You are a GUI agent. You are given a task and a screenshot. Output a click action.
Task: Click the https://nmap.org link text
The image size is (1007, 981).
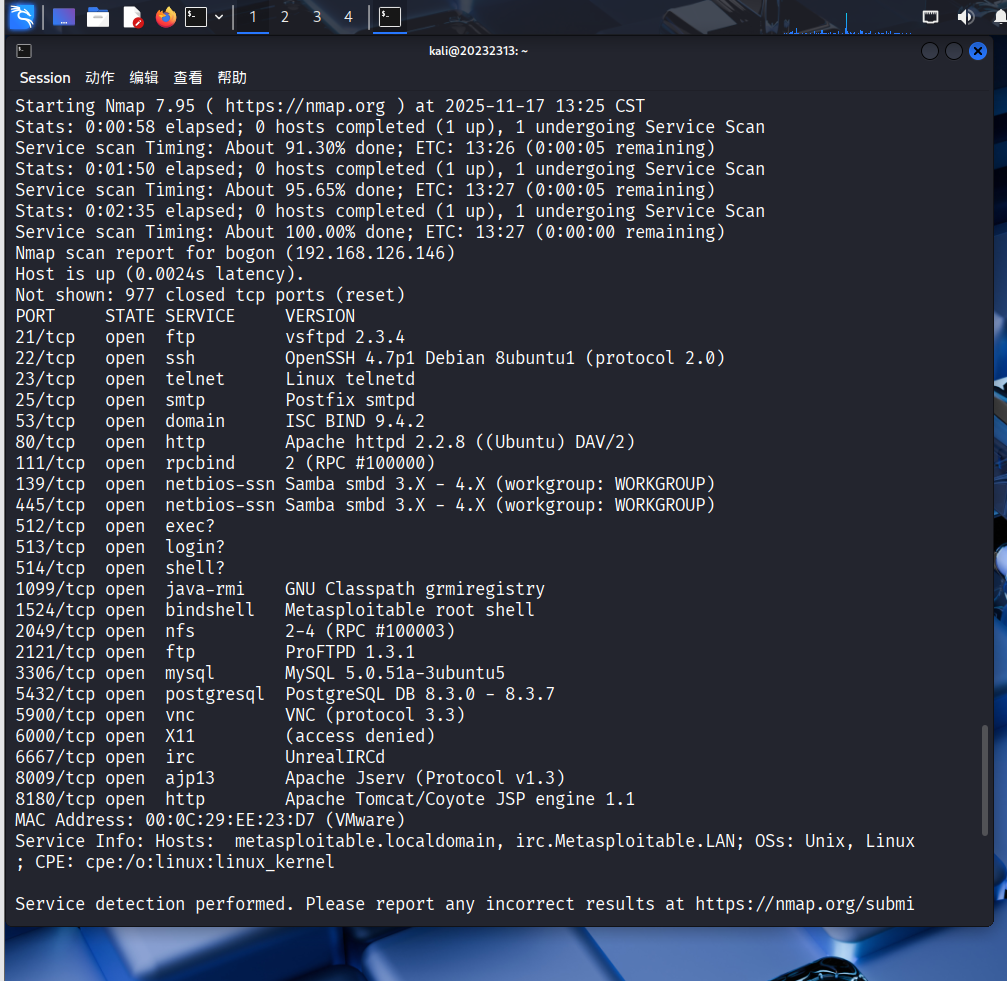(305, 106)
